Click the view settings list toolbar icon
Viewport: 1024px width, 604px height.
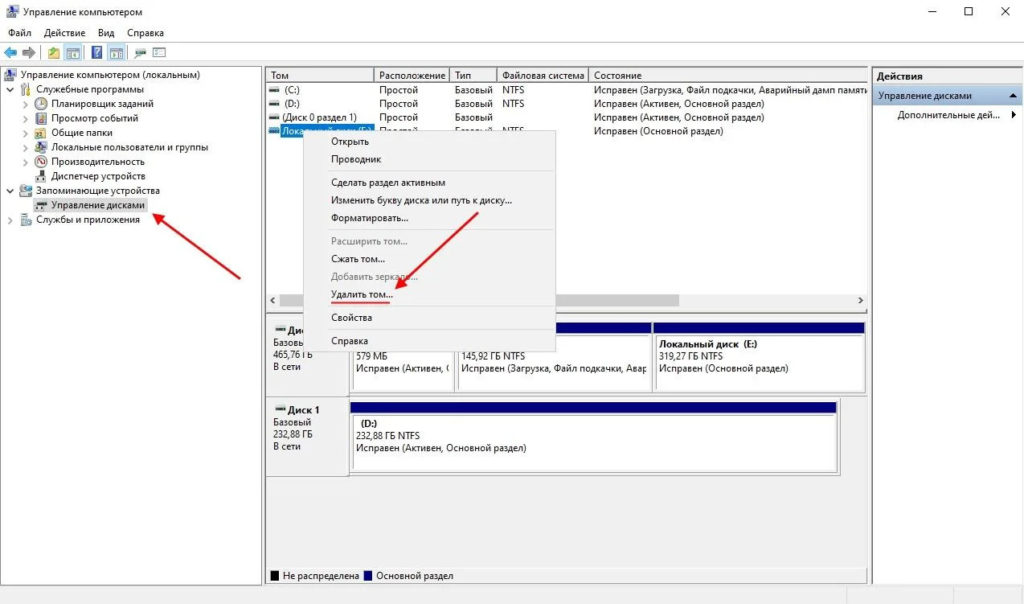[159, 53]
